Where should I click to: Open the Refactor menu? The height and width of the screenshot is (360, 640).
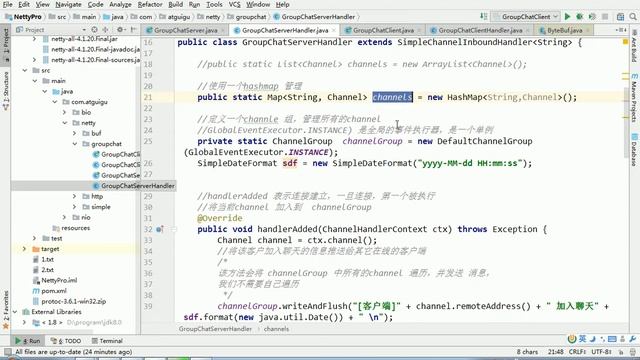(150, 4)
